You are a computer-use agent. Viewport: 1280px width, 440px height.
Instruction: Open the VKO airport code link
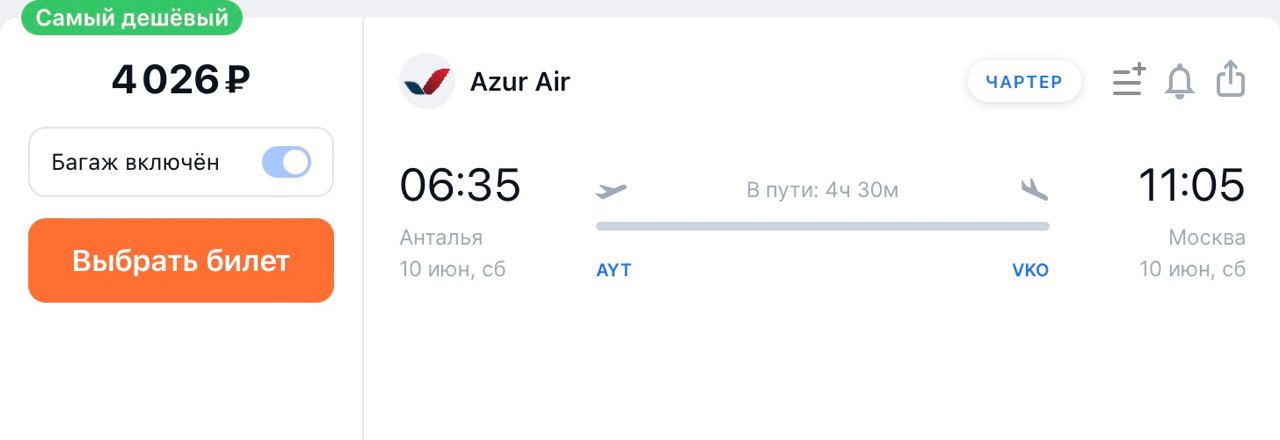tap(1030, 270)
